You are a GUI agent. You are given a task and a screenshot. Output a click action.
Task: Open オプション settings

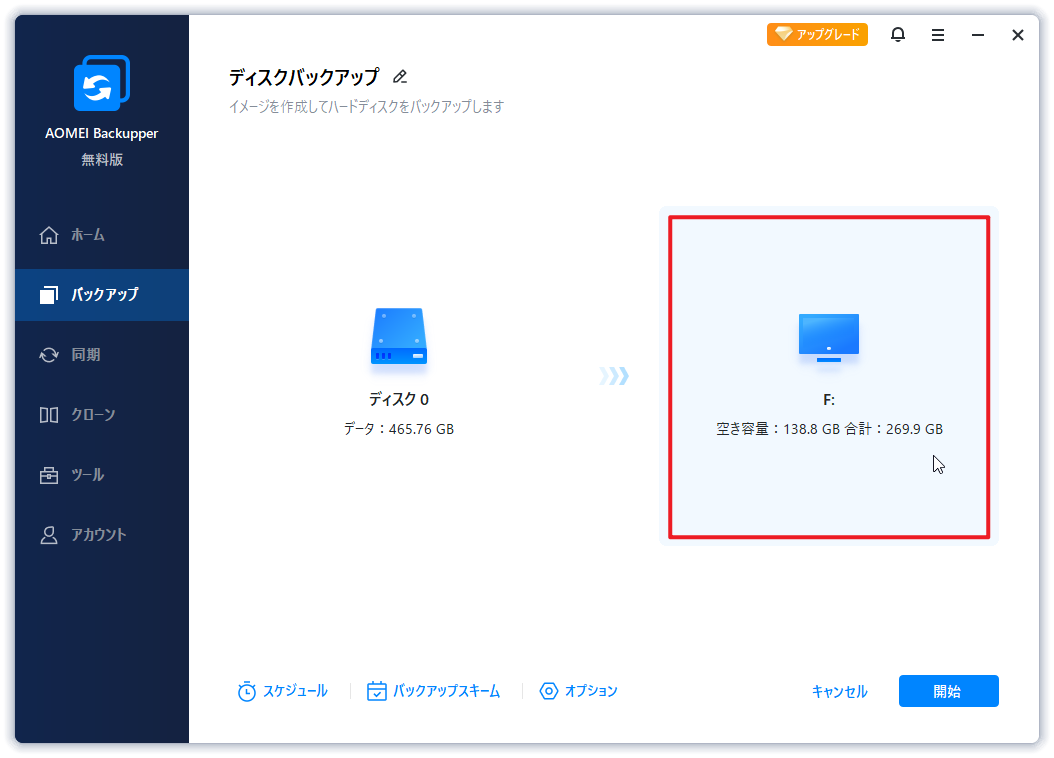578,691
